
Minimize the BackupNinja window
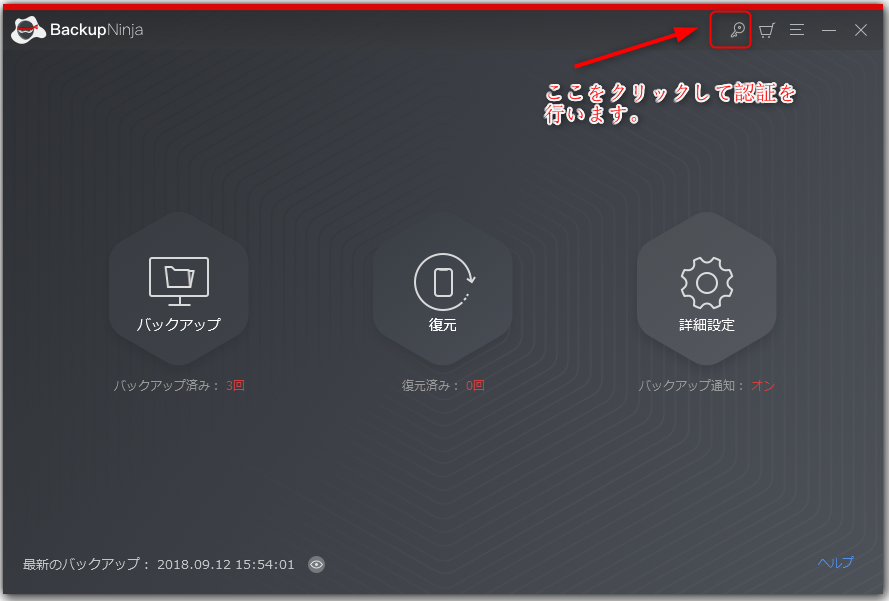829,30
